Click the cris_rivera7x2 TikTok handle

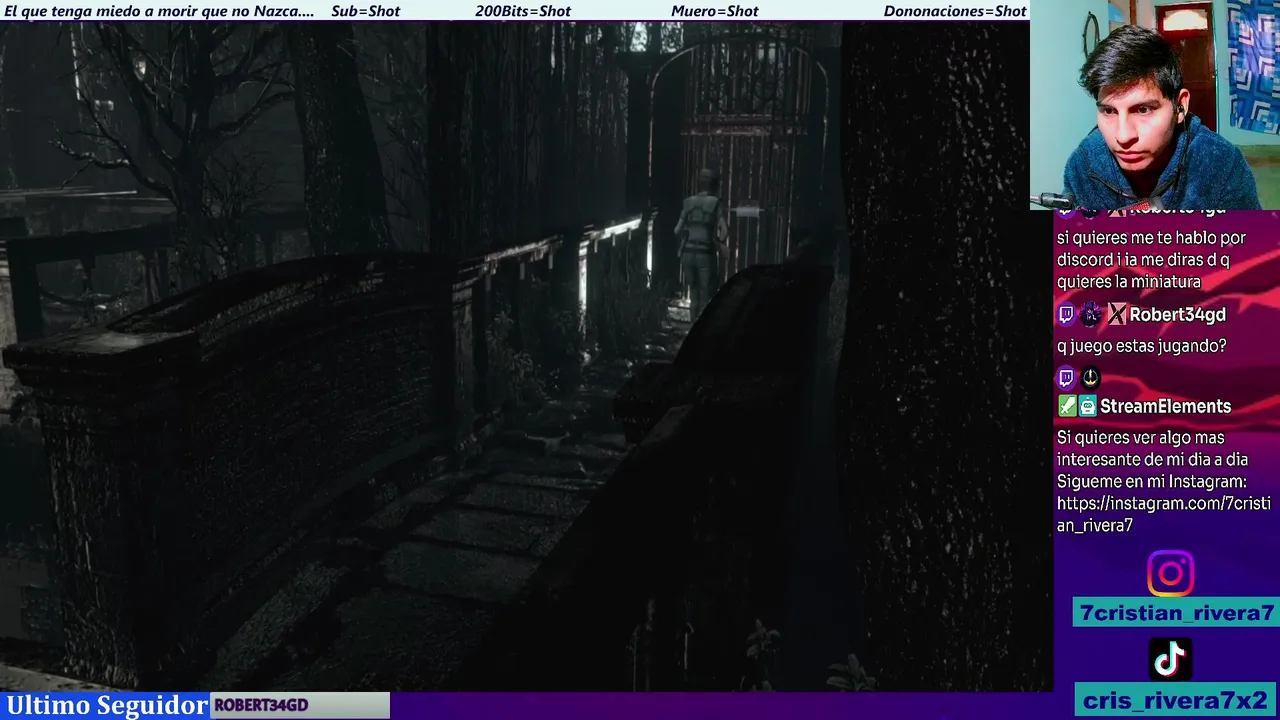[x=1175, y=700]
